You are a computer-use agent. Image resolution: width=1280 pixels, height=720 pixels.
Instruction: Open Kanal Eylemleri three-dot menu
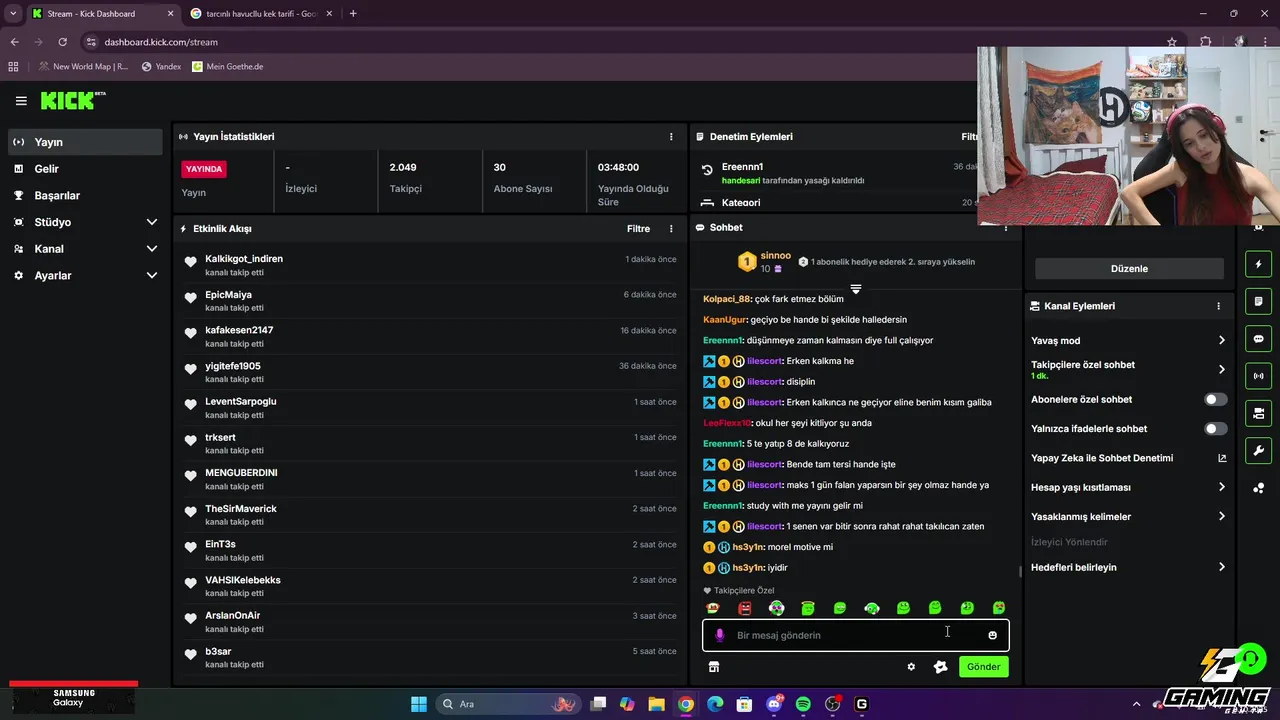(1218, 306)
